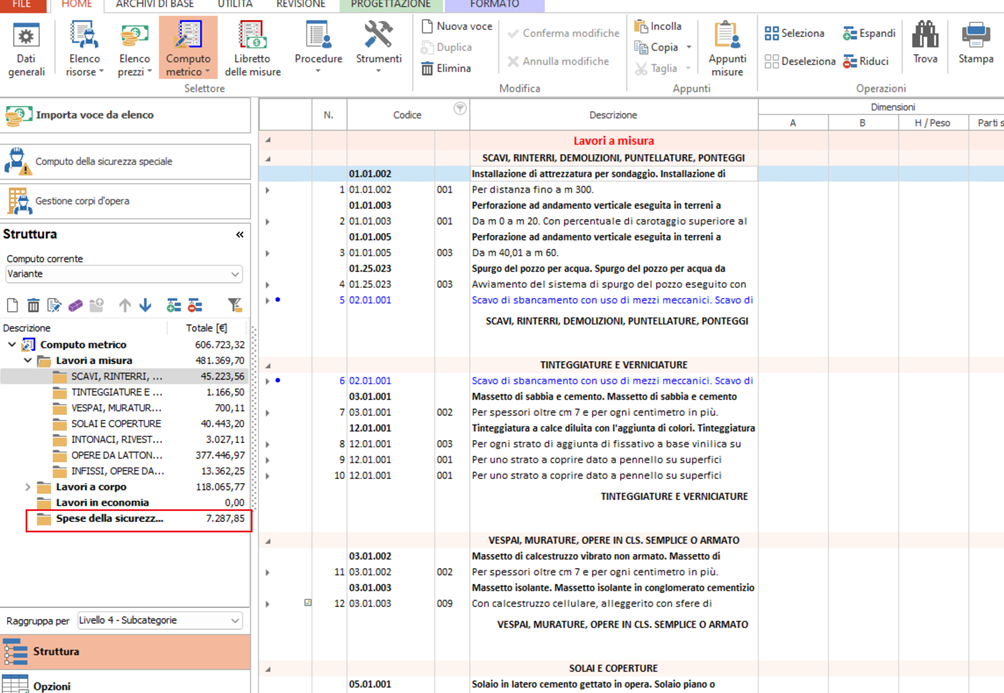1004x693 pixels.
Task: Move node up with the up arrow
Action: click(x=125, y=306)
